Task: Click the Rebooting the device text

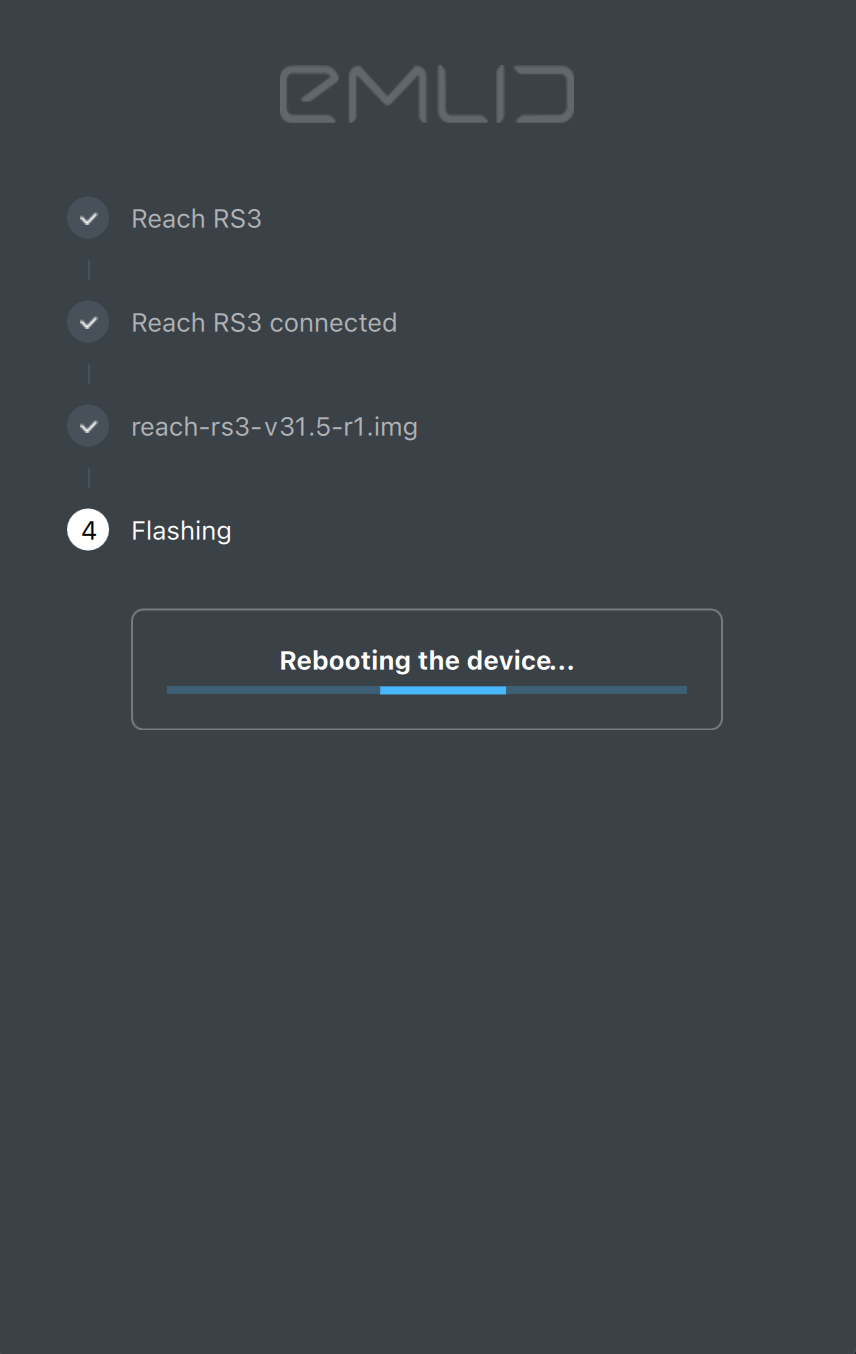Action: 426,661
